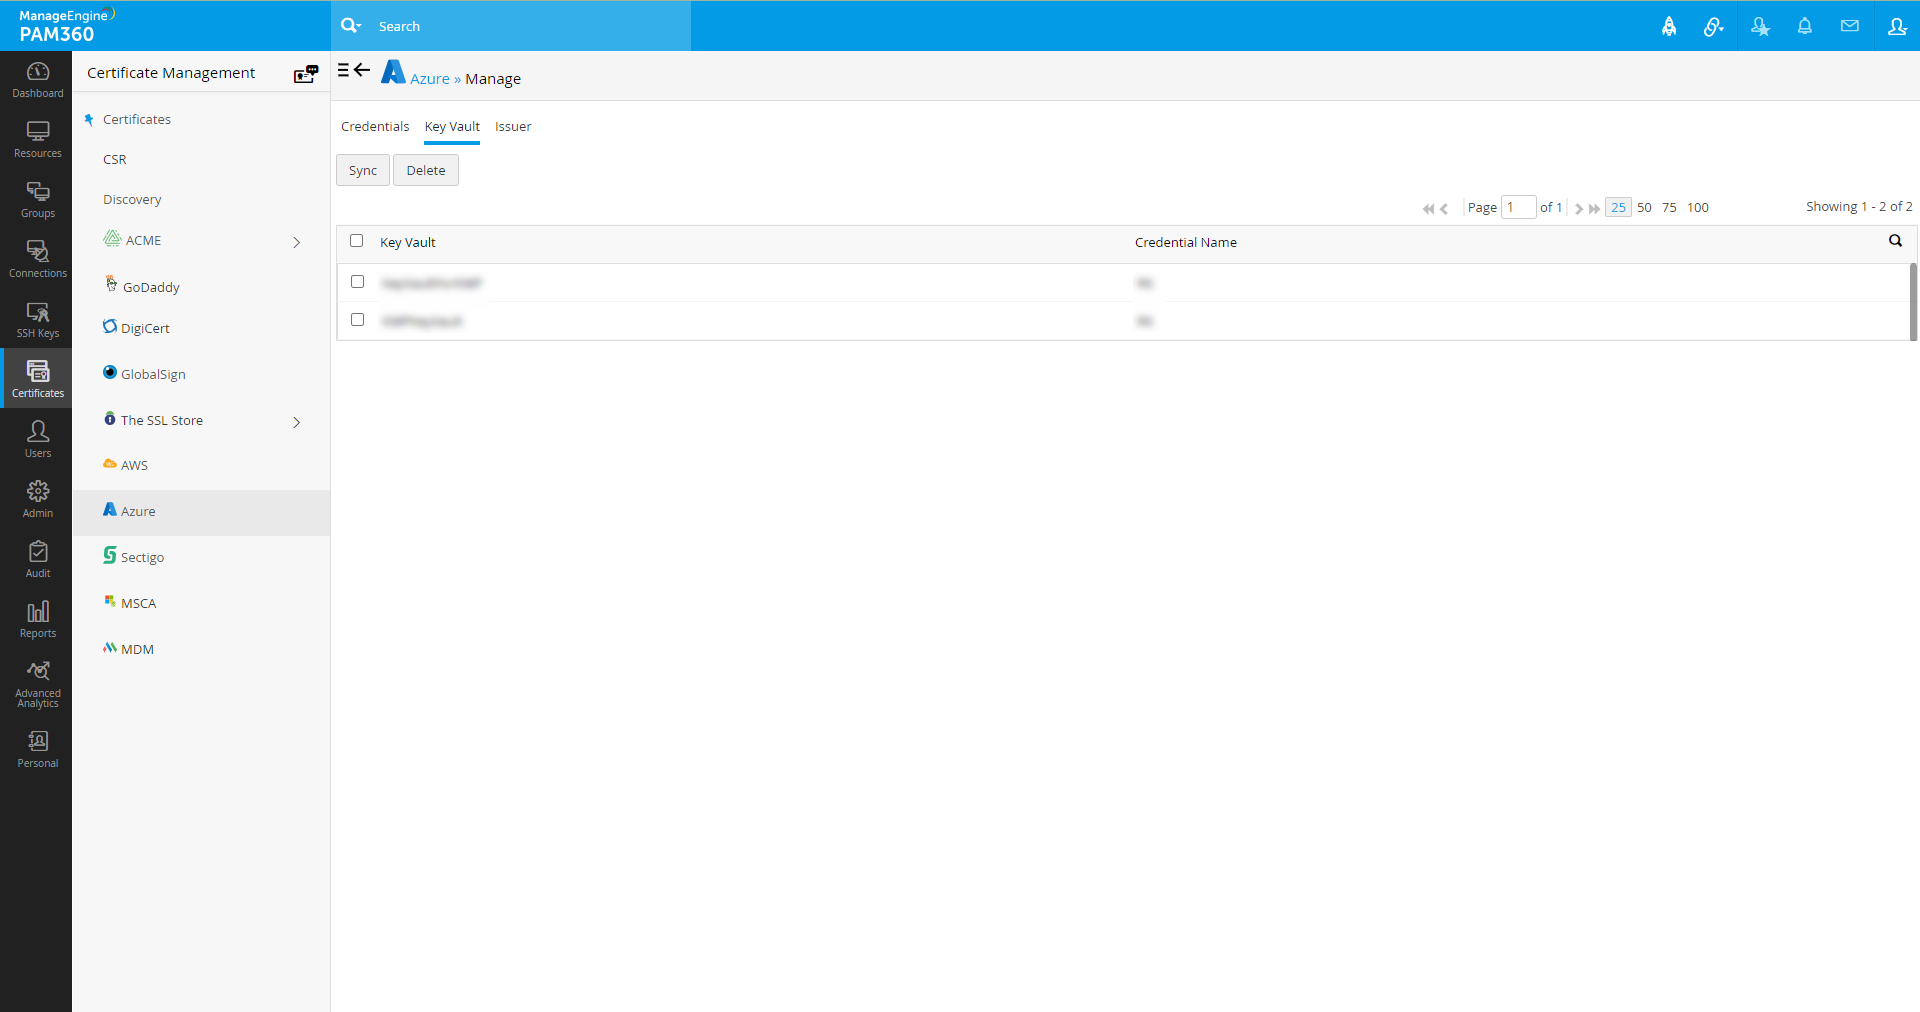Screen dimensions: 1920x1012
Task: Open the Audit section
Action: pos(37,559)
